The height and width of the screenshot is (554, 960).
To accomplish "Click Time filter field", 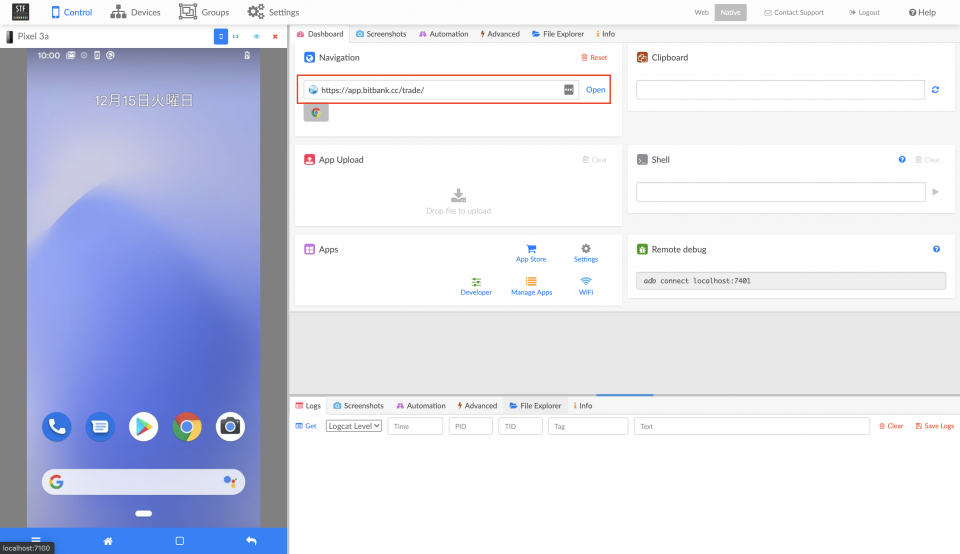I will tap(415, 426).
